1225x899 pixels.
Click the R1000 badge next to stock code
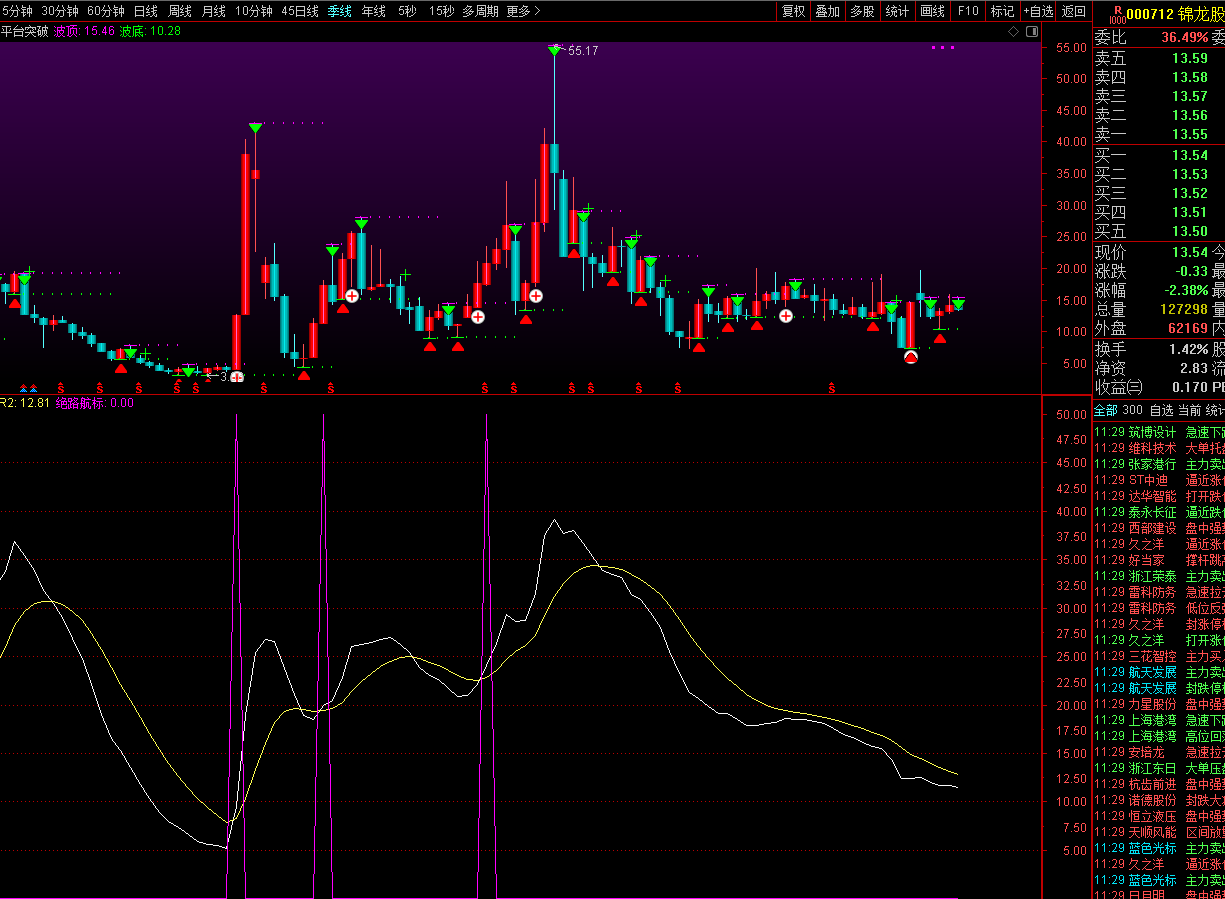(1117, 13)
